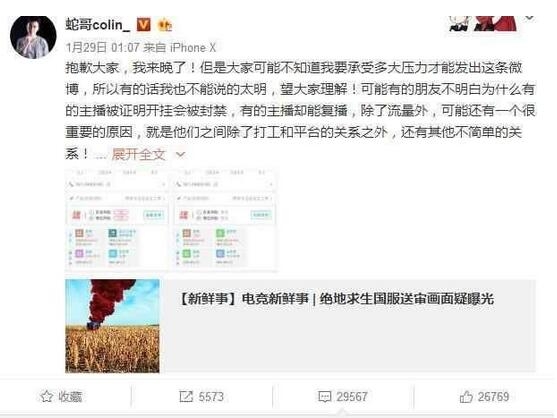Open the wheat field article thumbnail
Image resolution: width=557 pixels, height=418 pixels.
pos(112,326)
